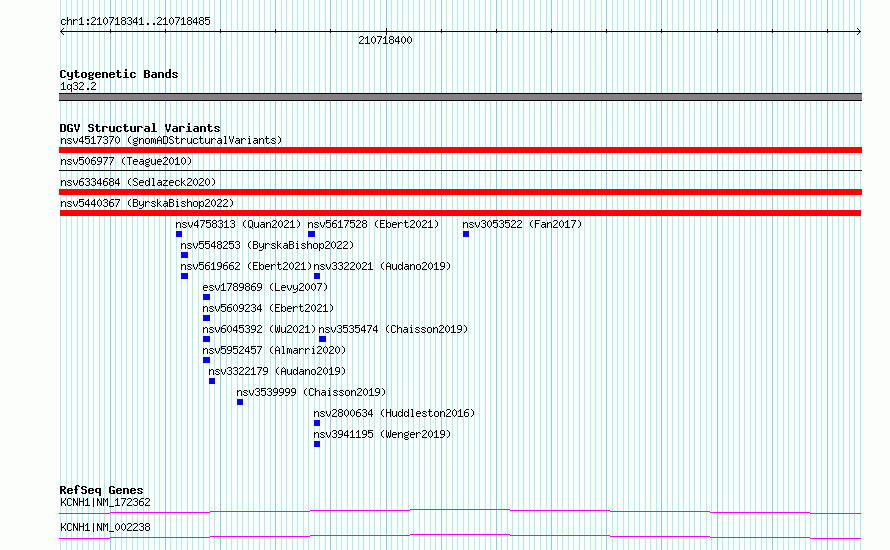
Task: Open the nsv3053522 (Fan2017) label
Action: [522, 224]
